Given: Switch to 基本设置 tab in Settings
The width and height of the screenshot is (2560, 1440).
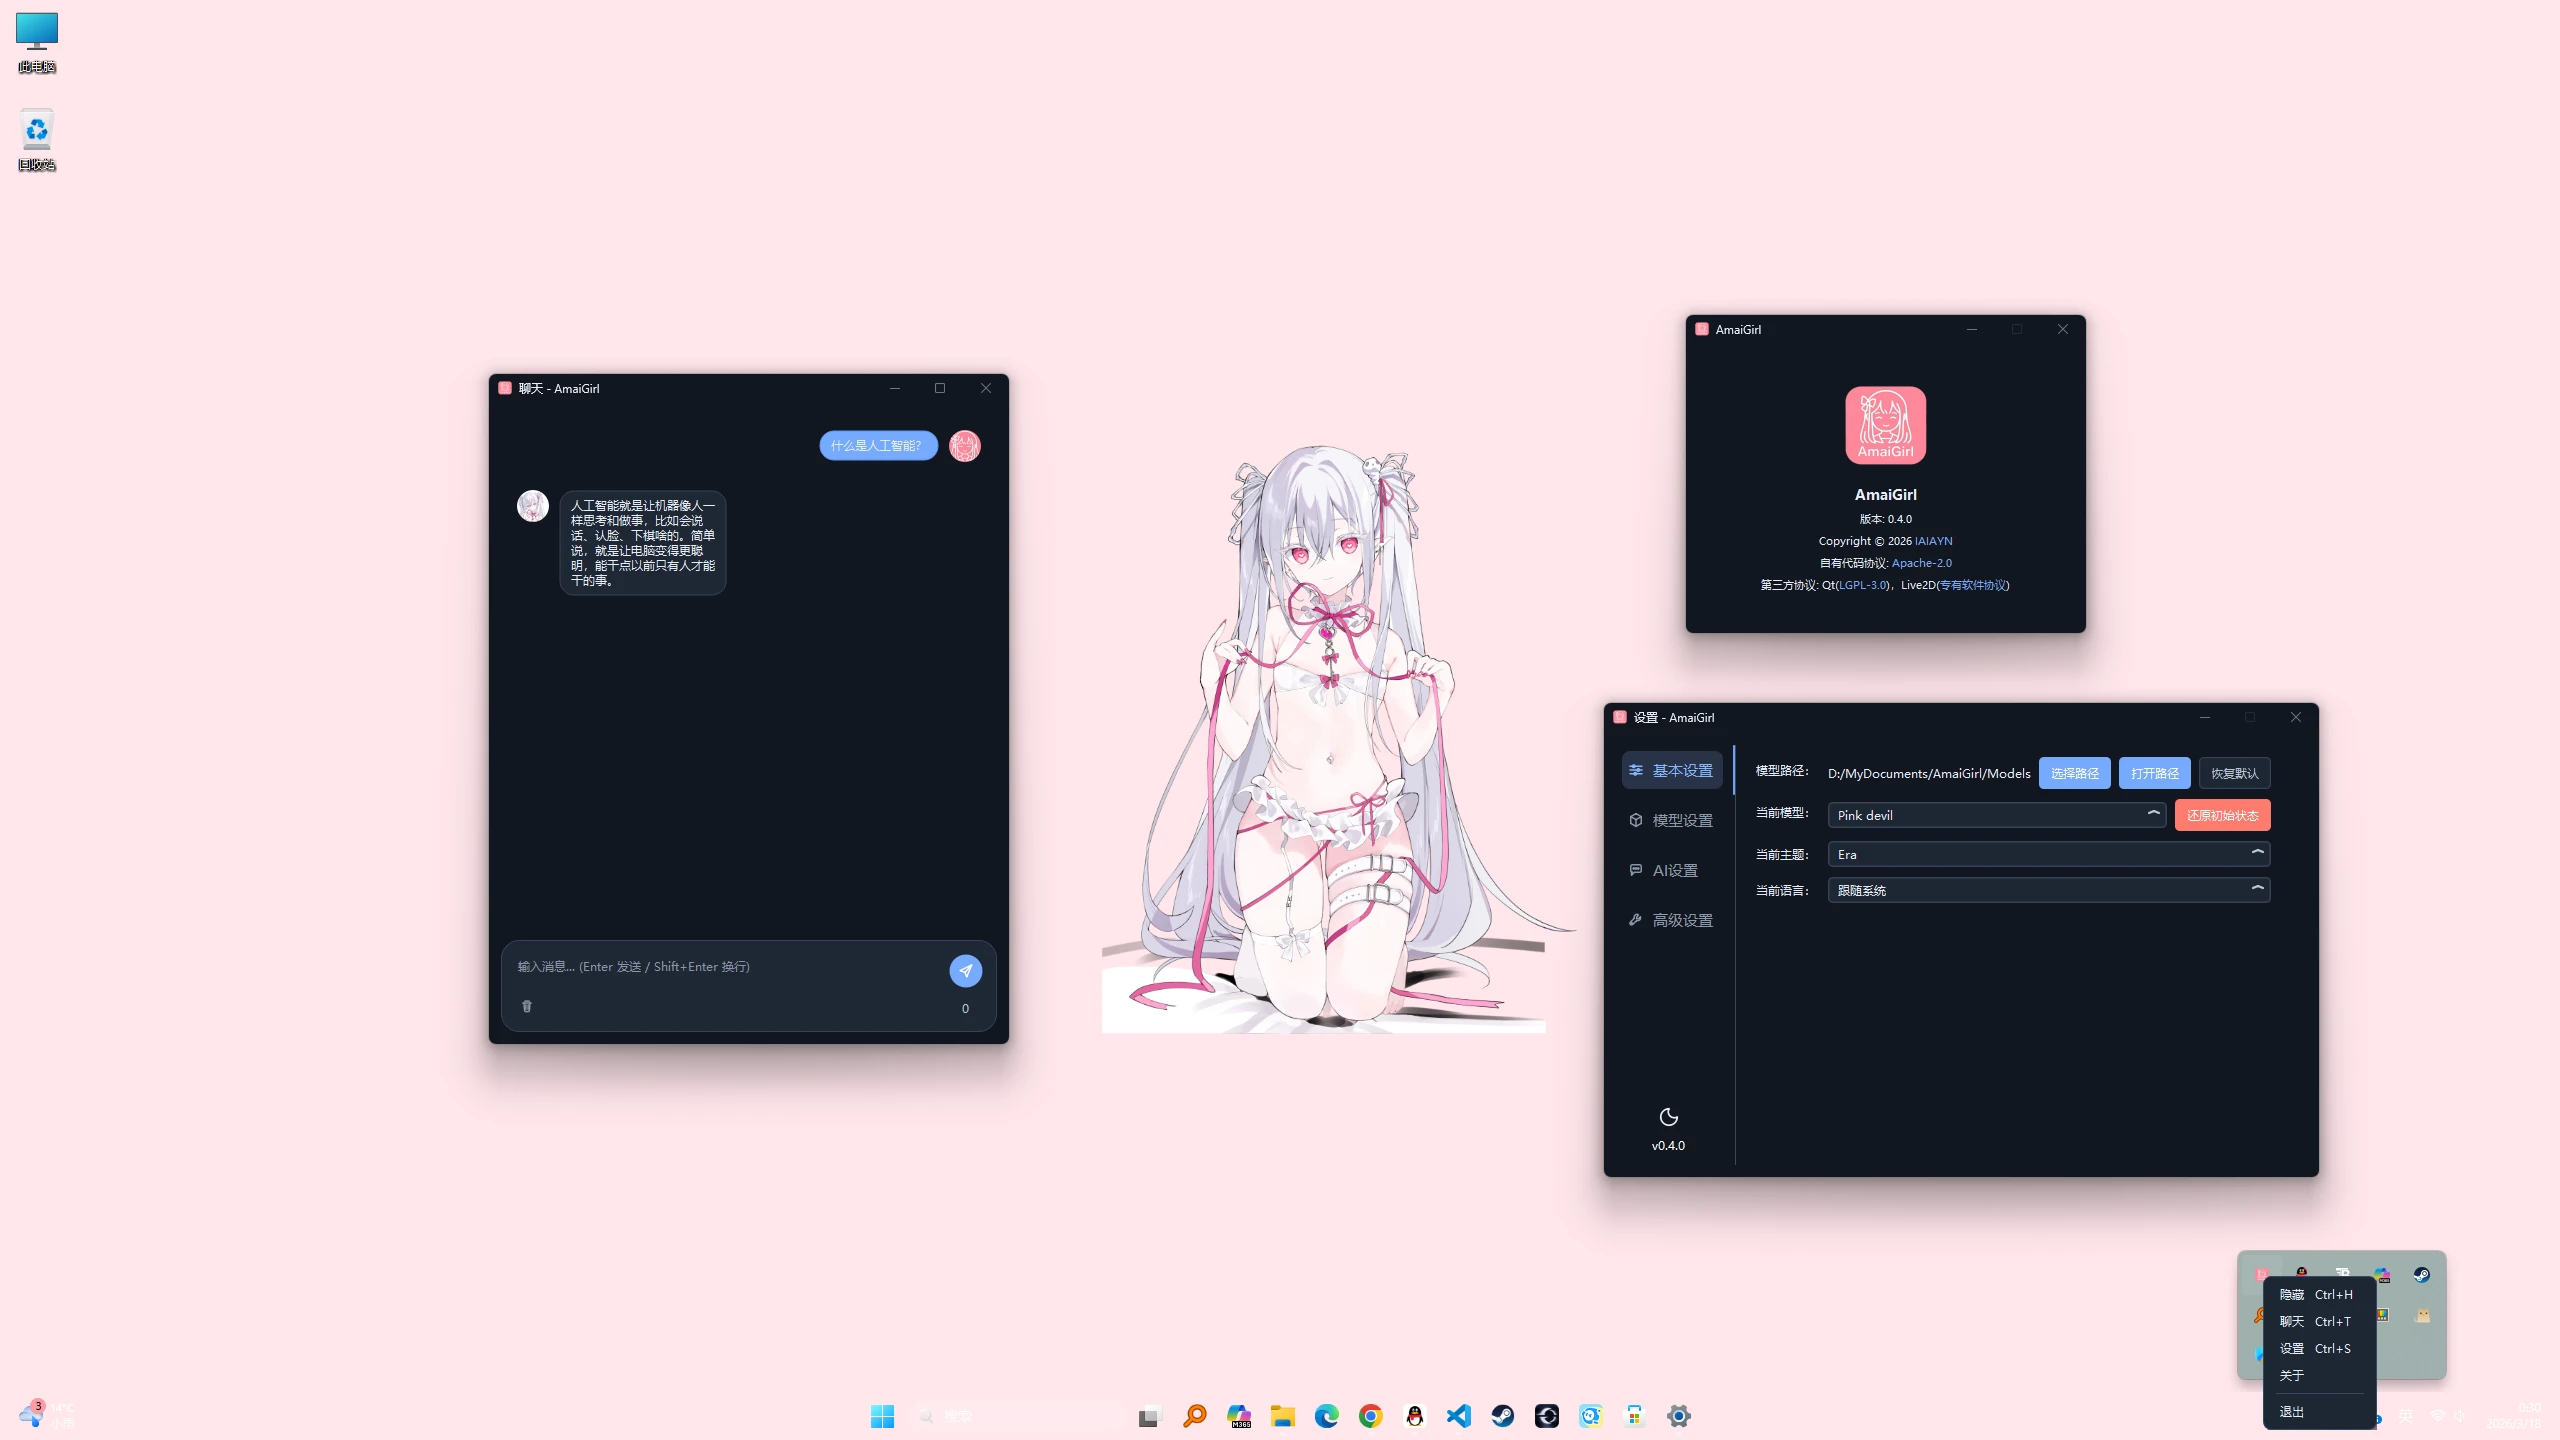Looking at the screenshot, I should tap(1672, 770).
